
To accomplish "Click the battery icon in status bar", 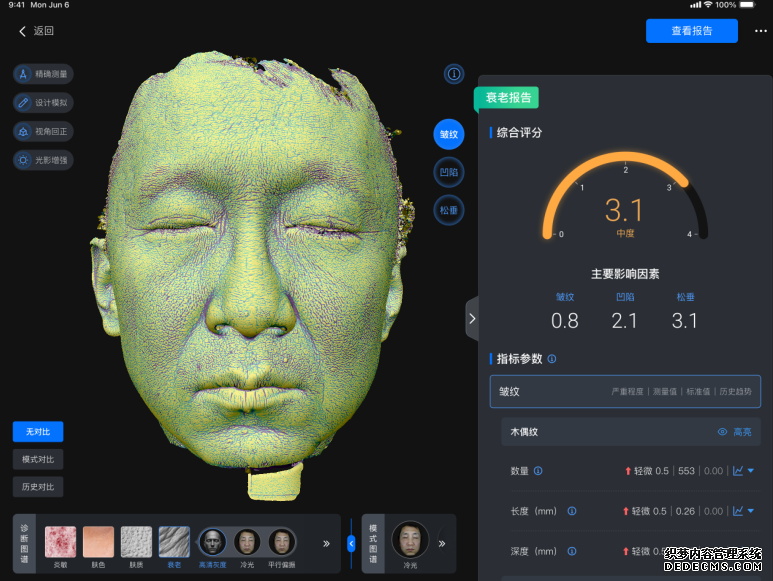I will [747, 5].
